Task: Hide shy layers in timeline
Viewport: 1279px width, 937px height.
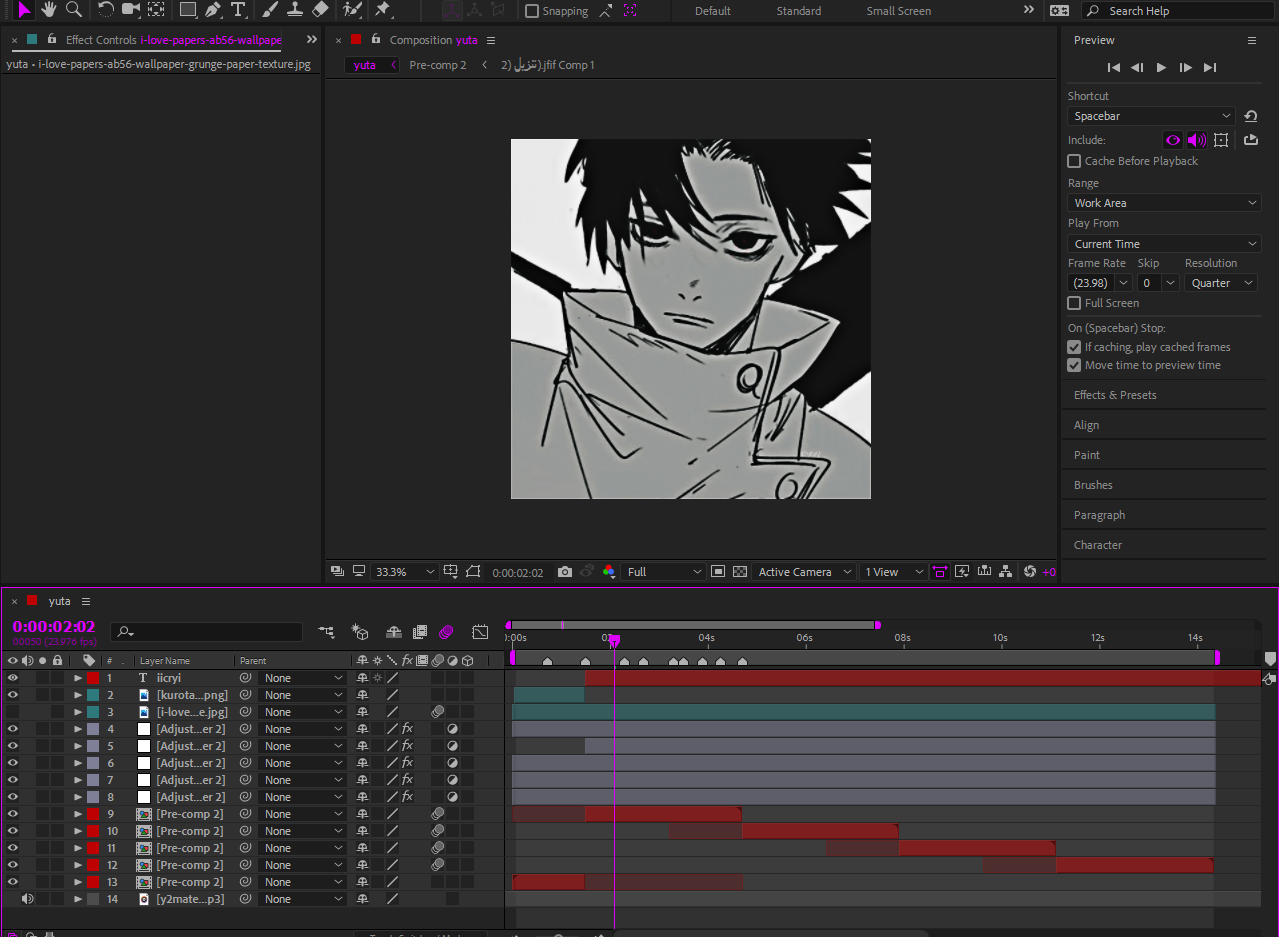Action: (394, 632)
